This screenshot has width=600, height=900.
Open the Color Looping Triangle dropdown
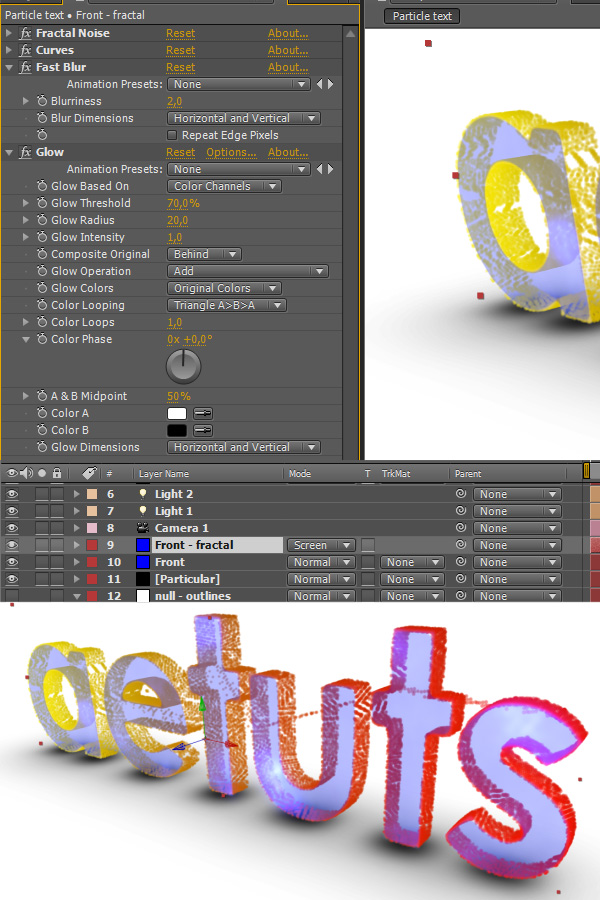tap(226, 305)
